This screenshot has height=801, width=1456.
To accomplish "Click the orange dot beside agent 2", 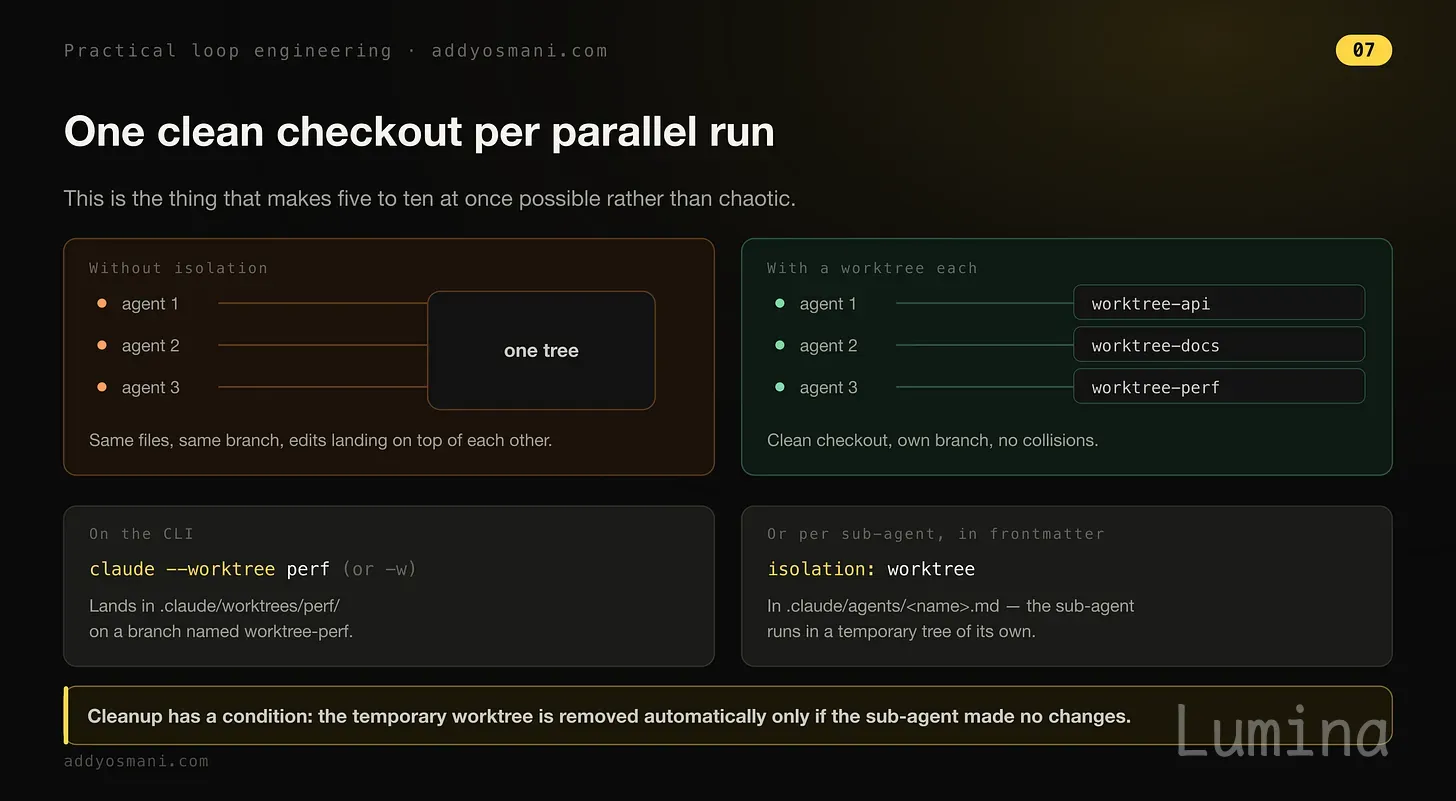I will pos(102,345).
